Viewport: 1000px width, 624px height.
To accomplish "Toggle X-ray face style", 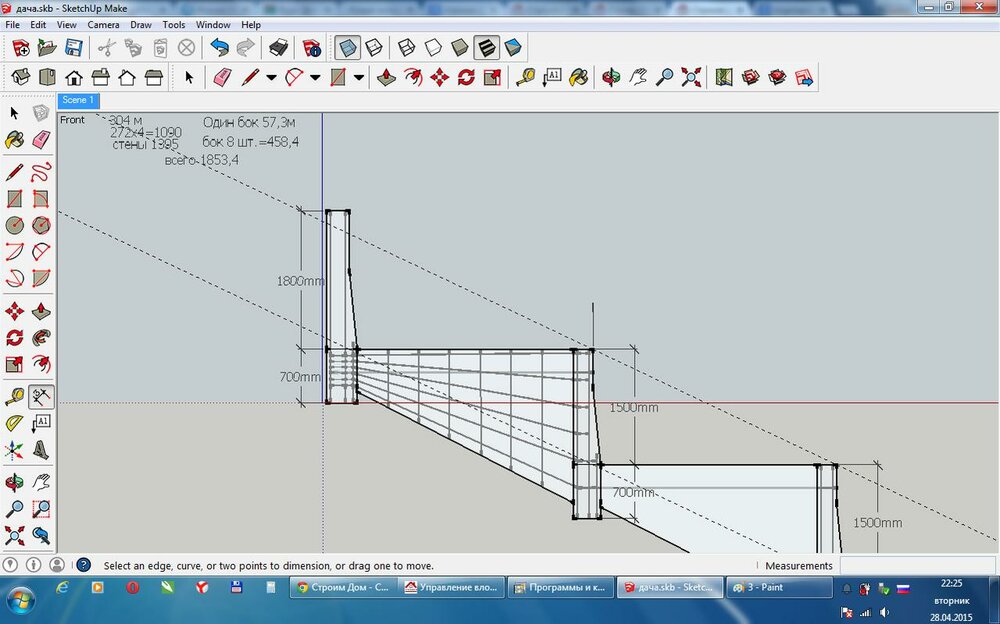I will [348, 47].
